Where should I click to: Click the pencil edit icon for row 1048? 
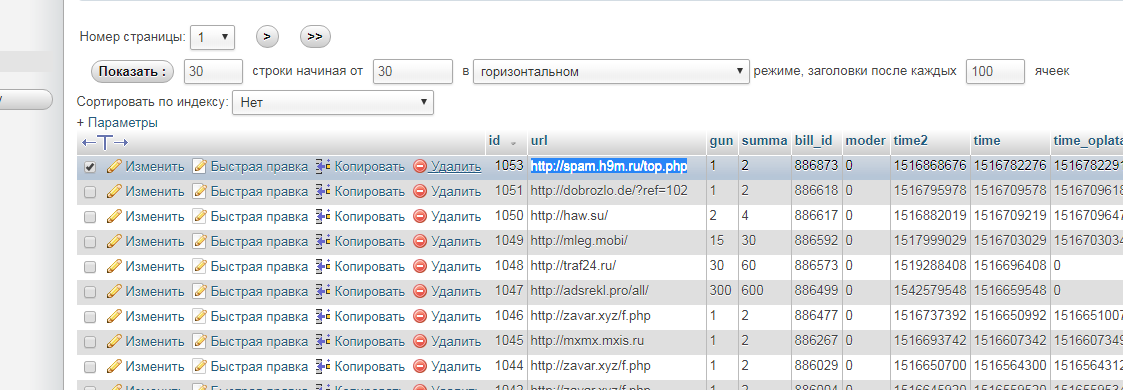click(114, 267)
